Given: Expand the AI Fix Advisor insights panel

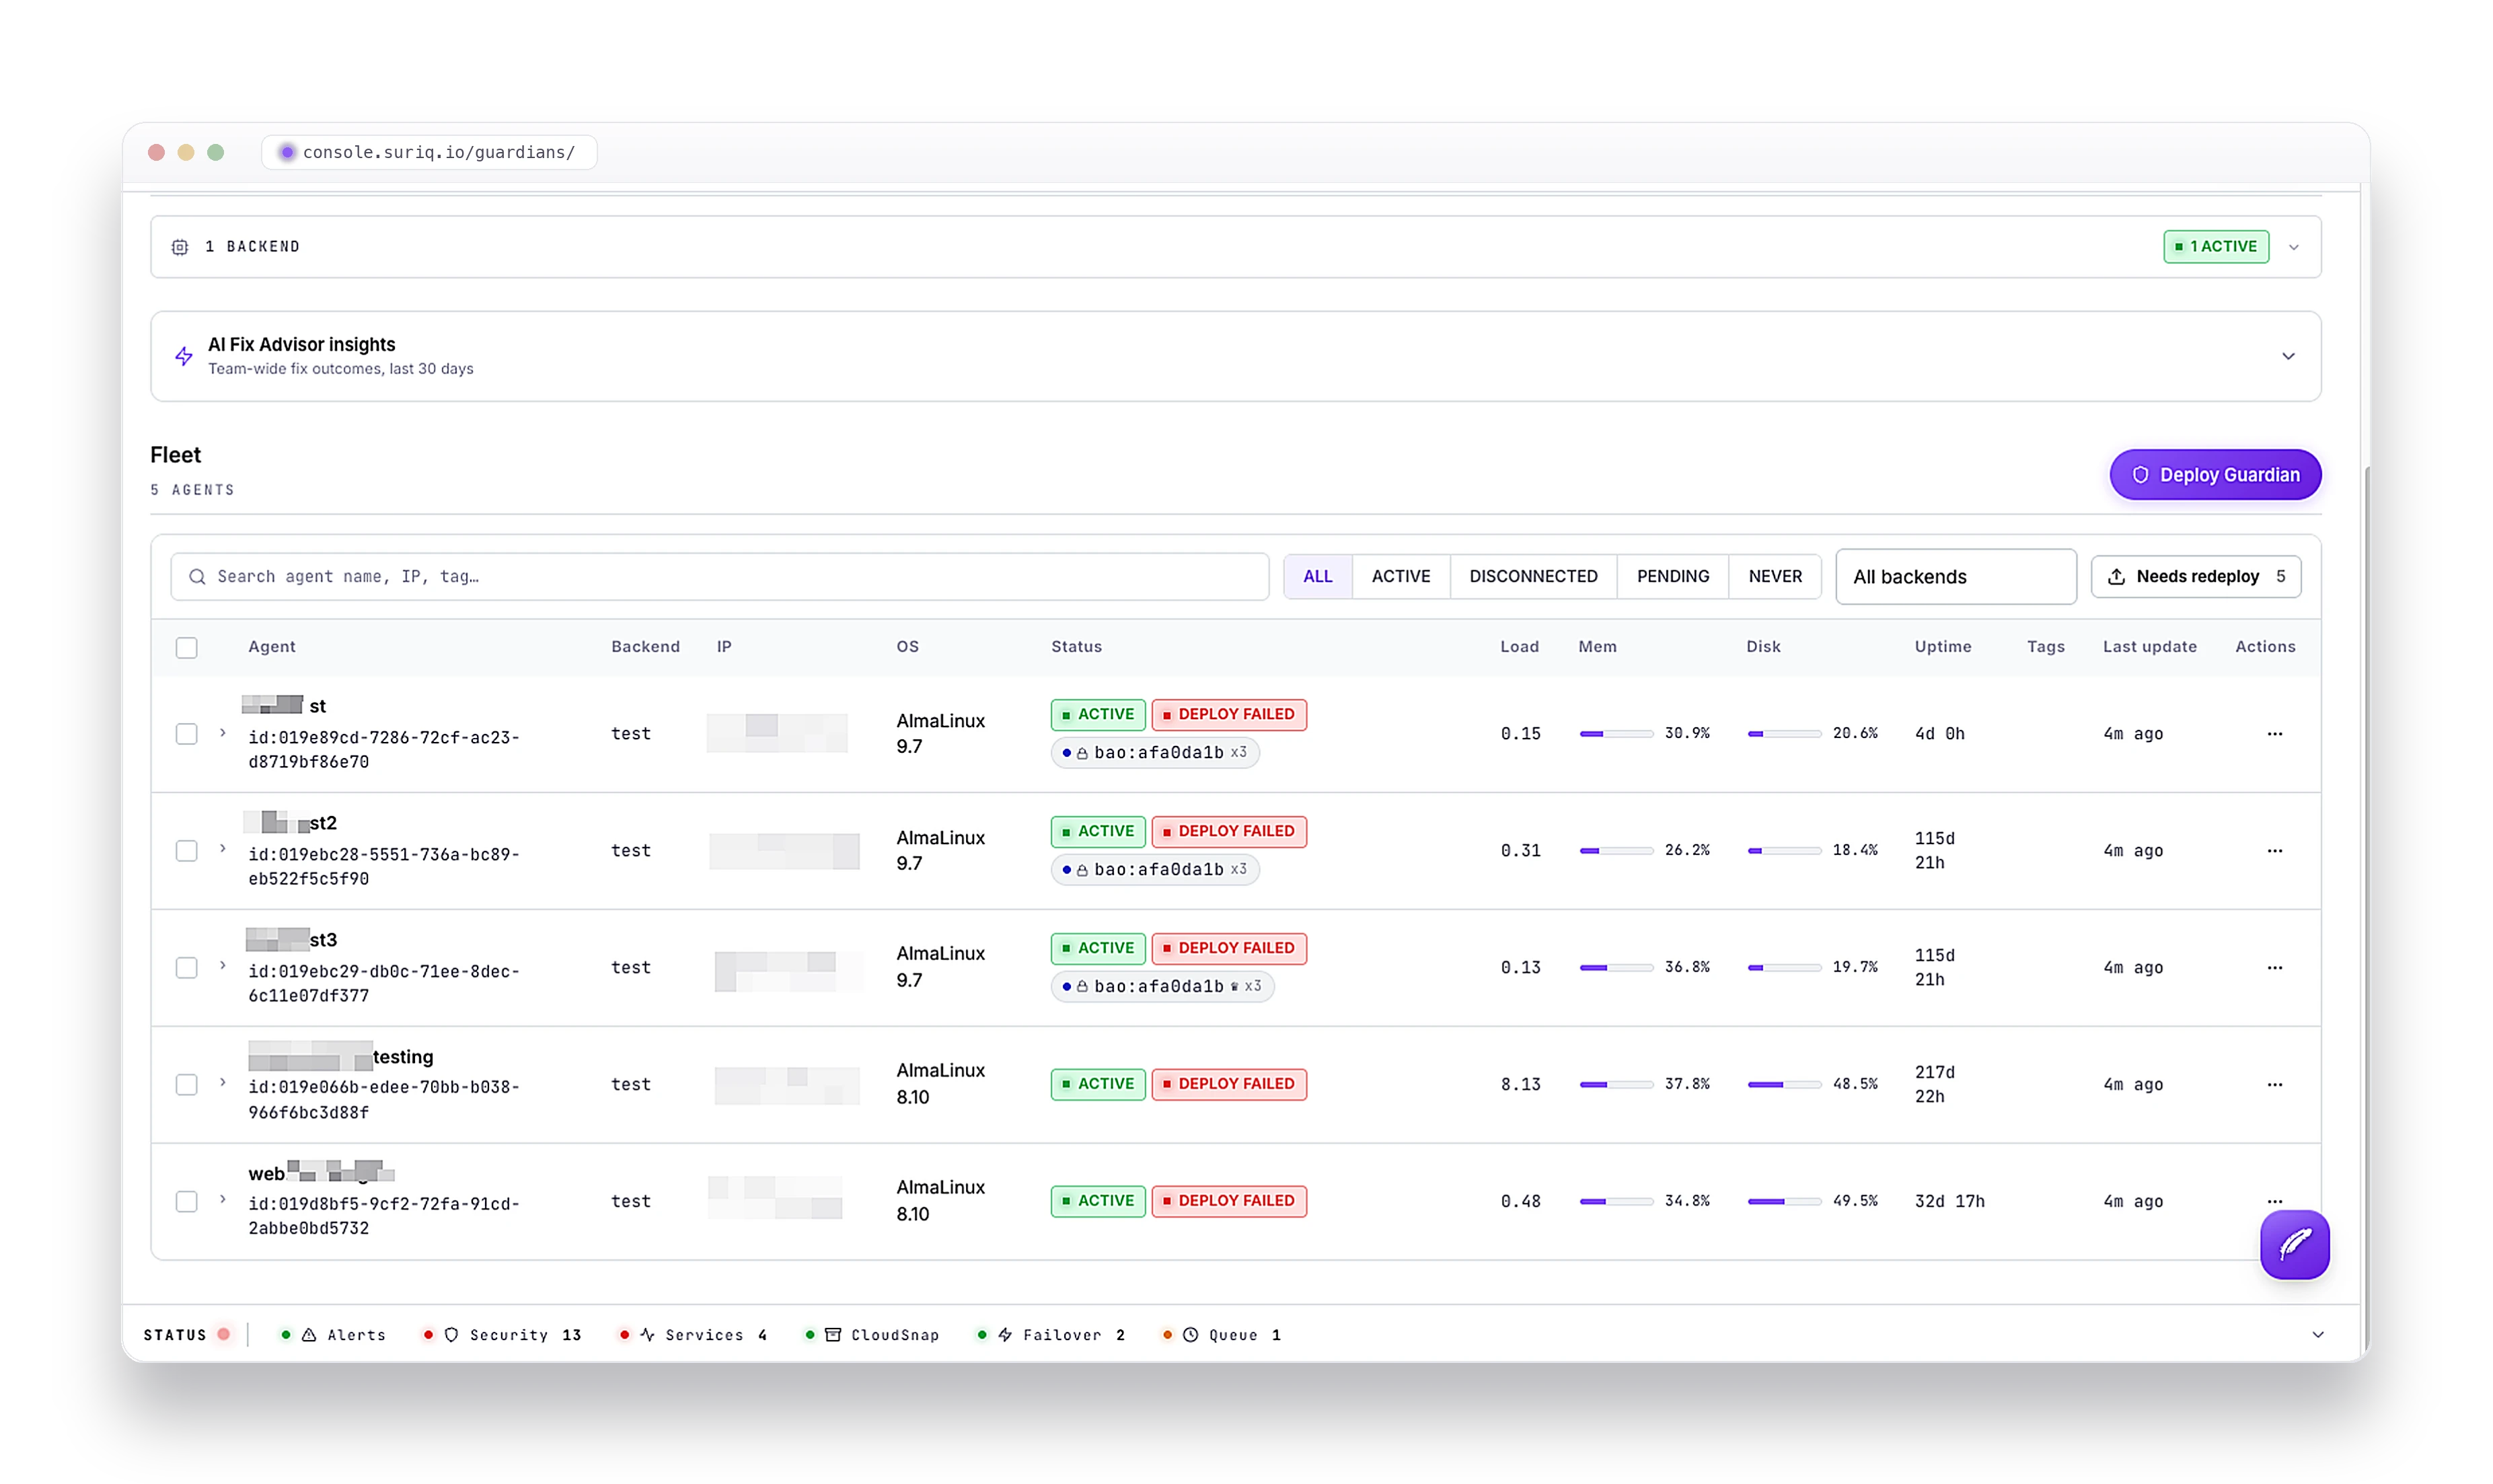Looking at the screenshot, I should click(x=2287, y=356).
